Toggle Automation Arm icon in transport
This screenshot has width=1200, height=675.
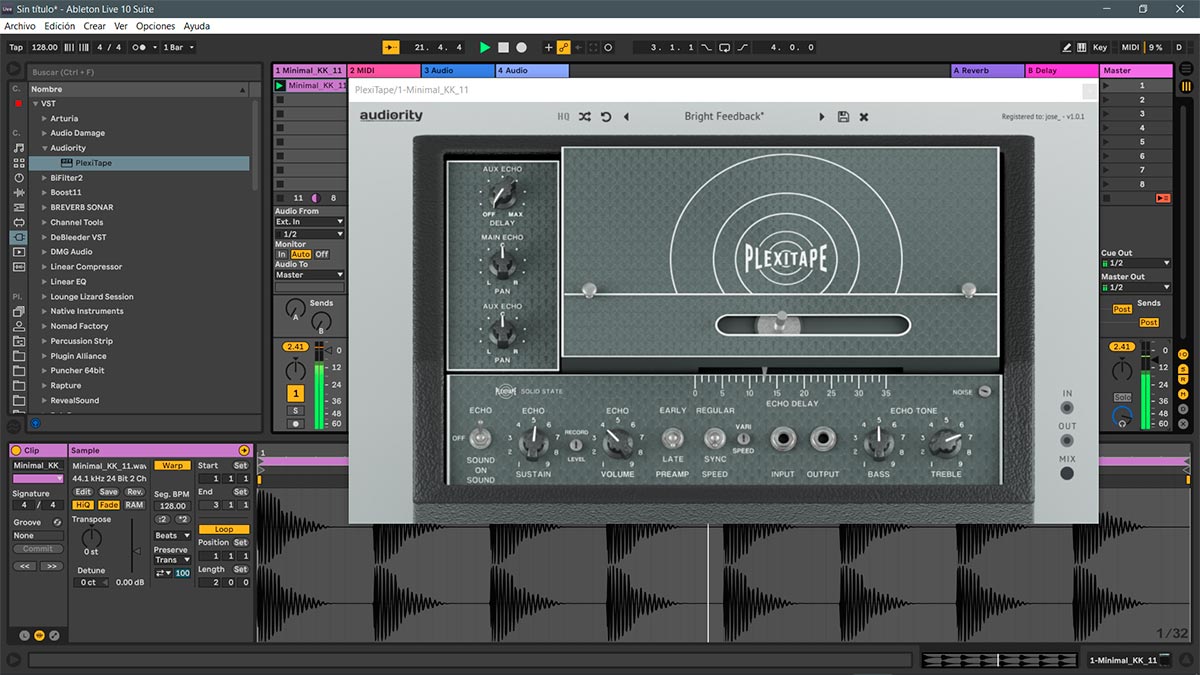click(x=563, y=47)
